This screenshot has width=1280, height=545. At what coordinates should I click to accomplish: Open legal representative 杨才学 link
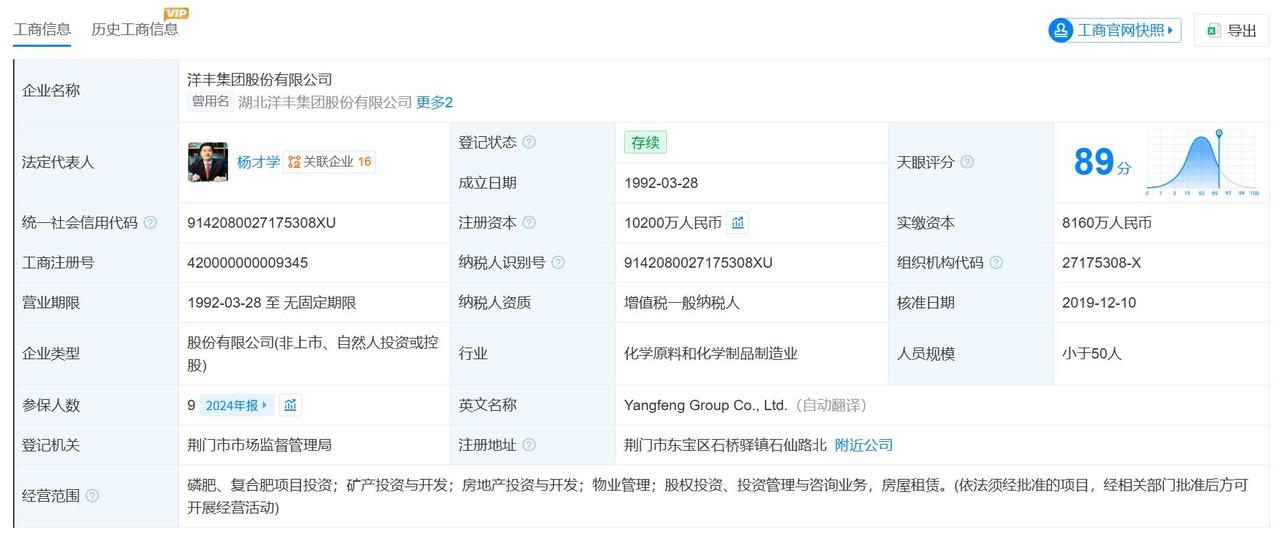258,162
